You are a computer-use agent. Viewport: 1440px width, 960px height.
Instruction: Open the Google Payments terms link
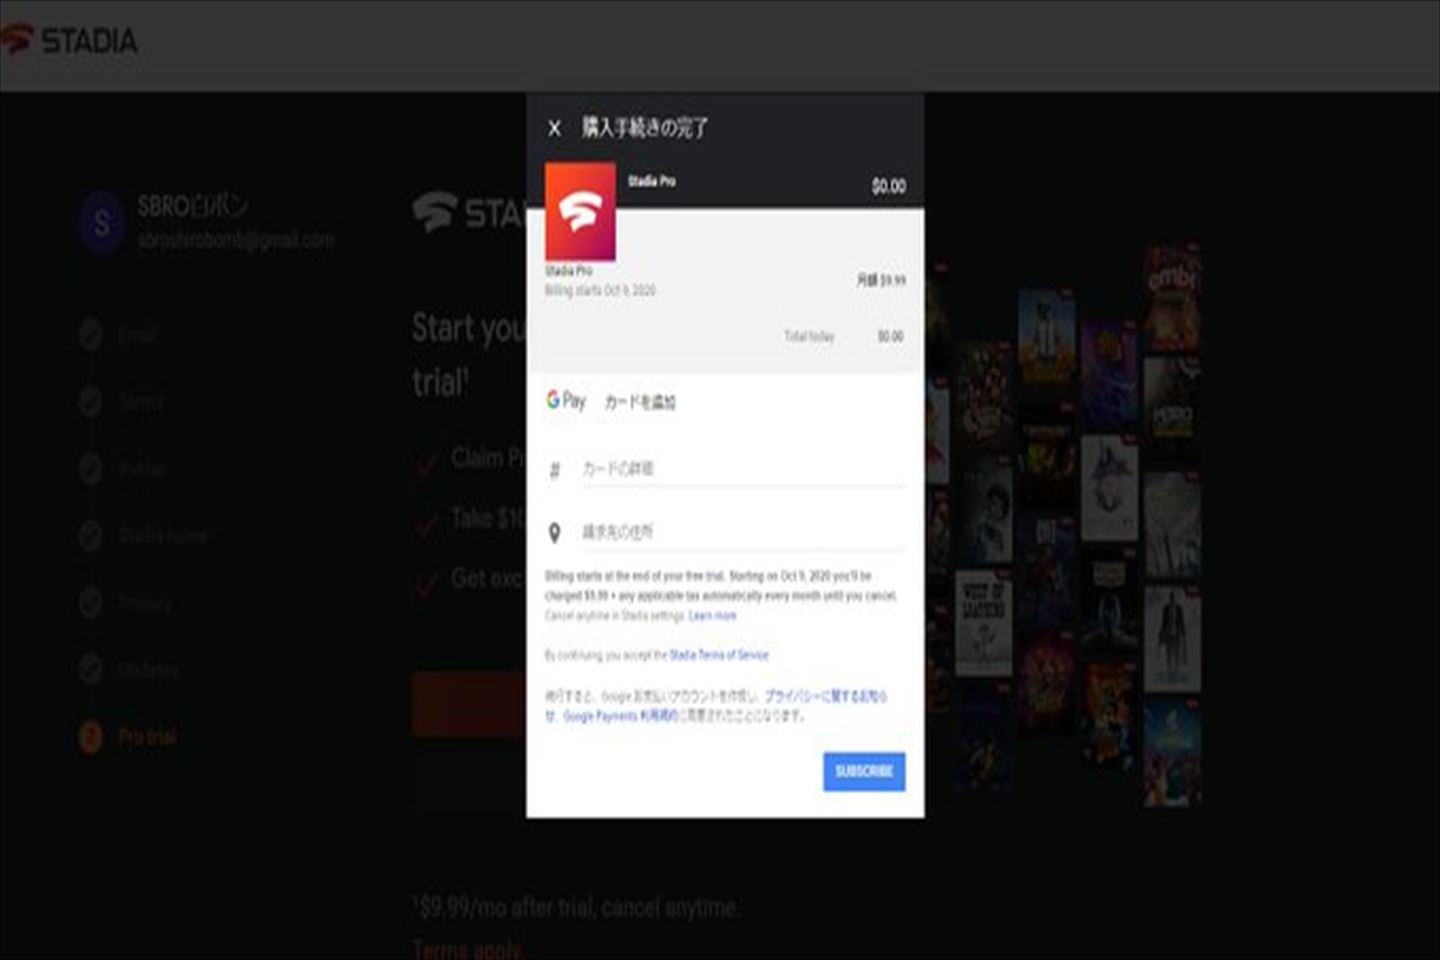(x=621, y=716)
